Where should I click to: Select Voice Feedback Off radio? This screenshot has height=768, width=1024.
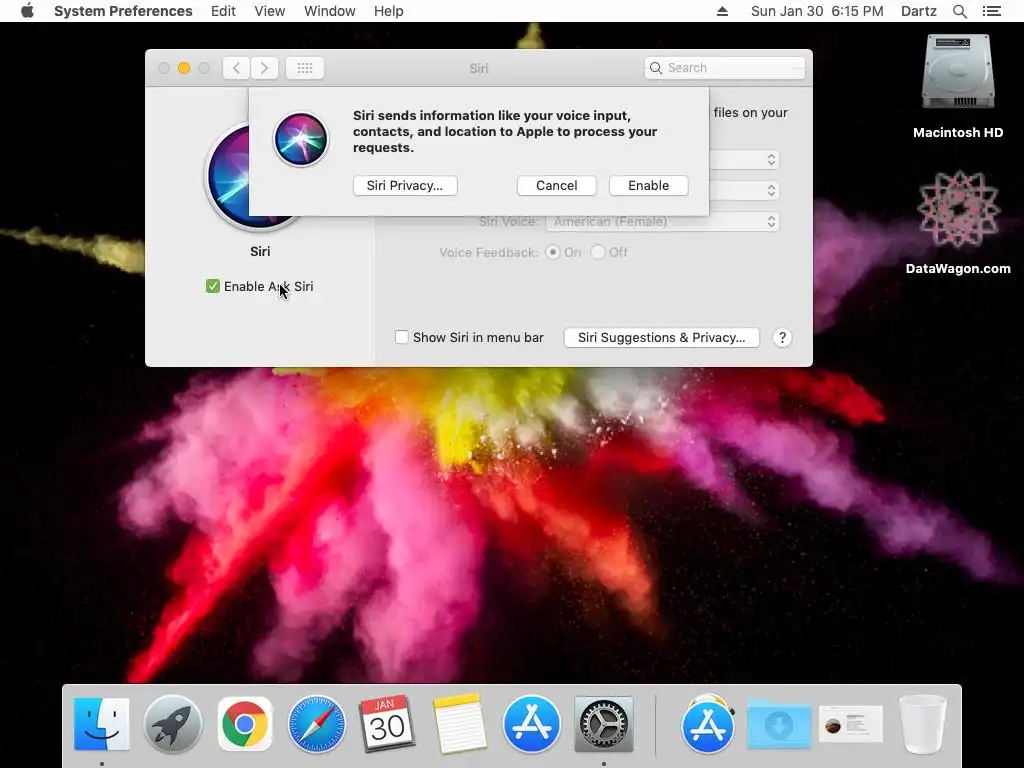point(597,252)
